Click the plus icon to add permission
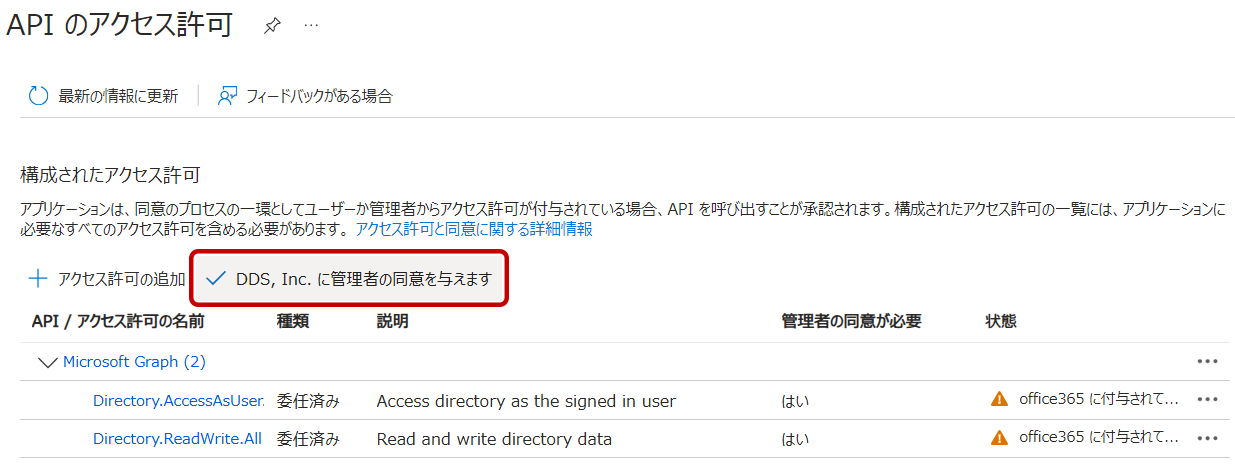 38,279
